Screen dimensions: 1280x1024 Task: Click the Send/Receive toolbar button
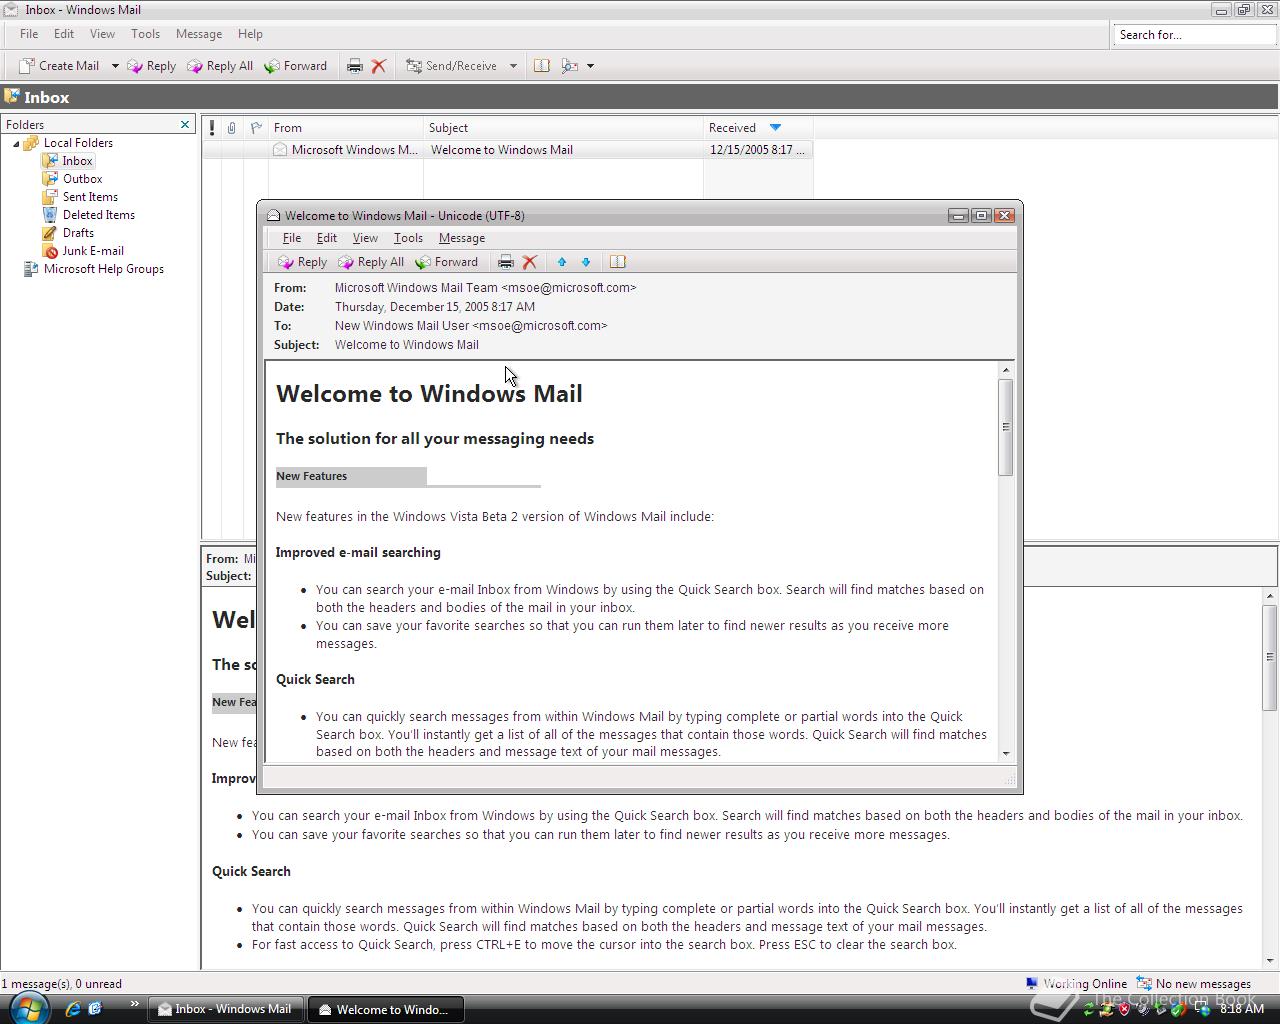coord(451,66)
